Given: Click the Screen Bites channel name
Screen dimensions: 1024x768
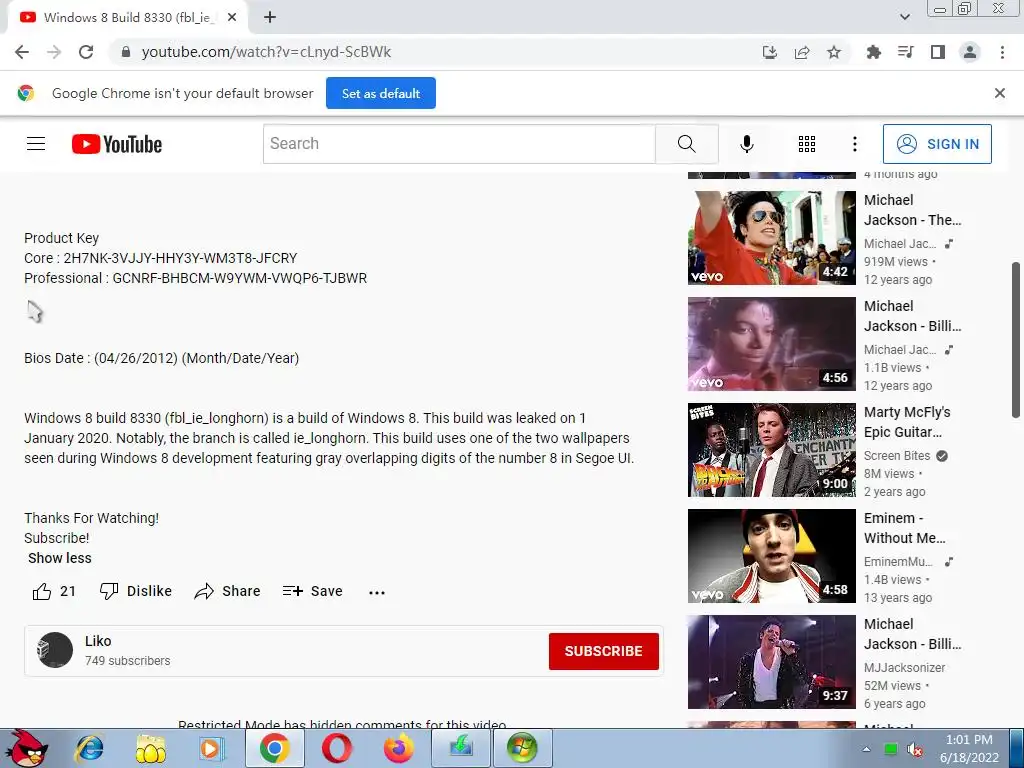Looking at the screenshot, I should tap(897, 456).
